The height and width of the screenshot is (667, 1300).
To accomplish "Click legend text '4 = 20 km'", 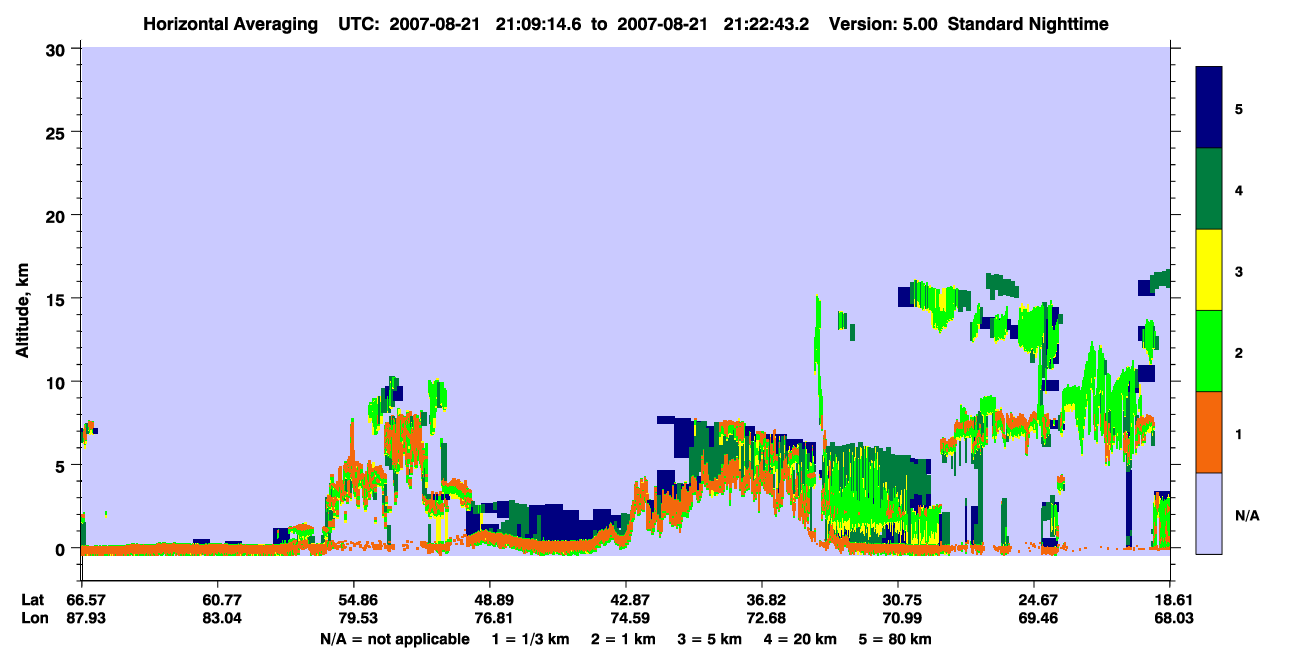I will pos(800,639).
